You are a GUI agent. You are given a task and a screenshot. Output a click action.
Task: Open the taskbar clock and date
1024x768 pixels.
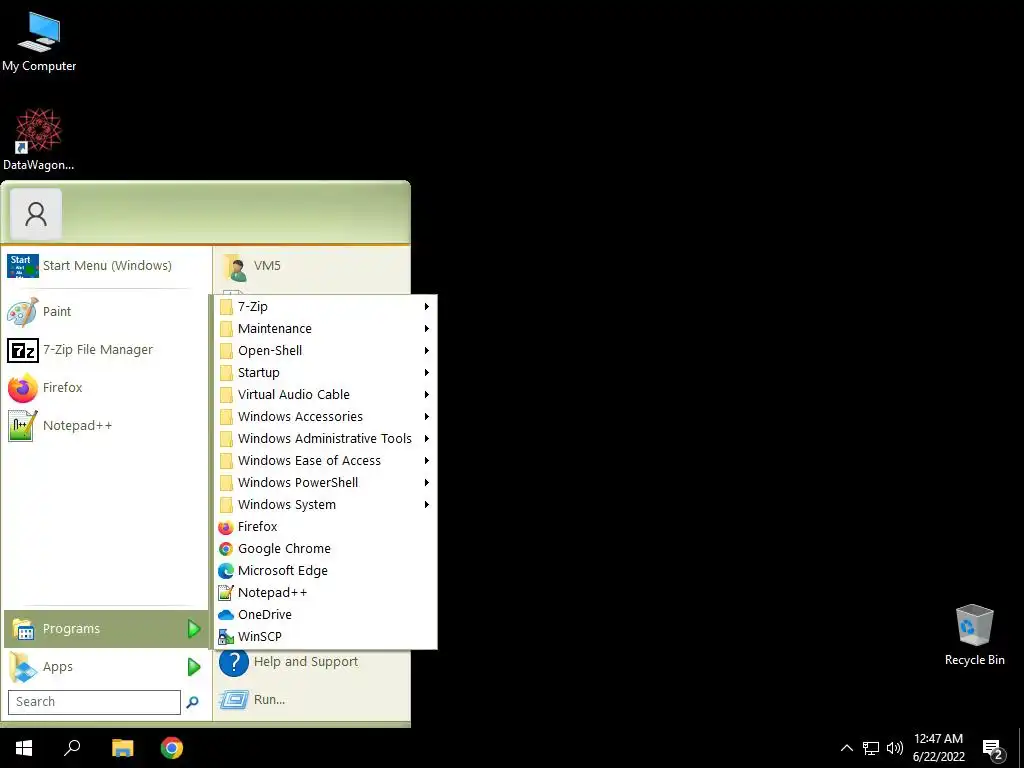click(938, 748)
